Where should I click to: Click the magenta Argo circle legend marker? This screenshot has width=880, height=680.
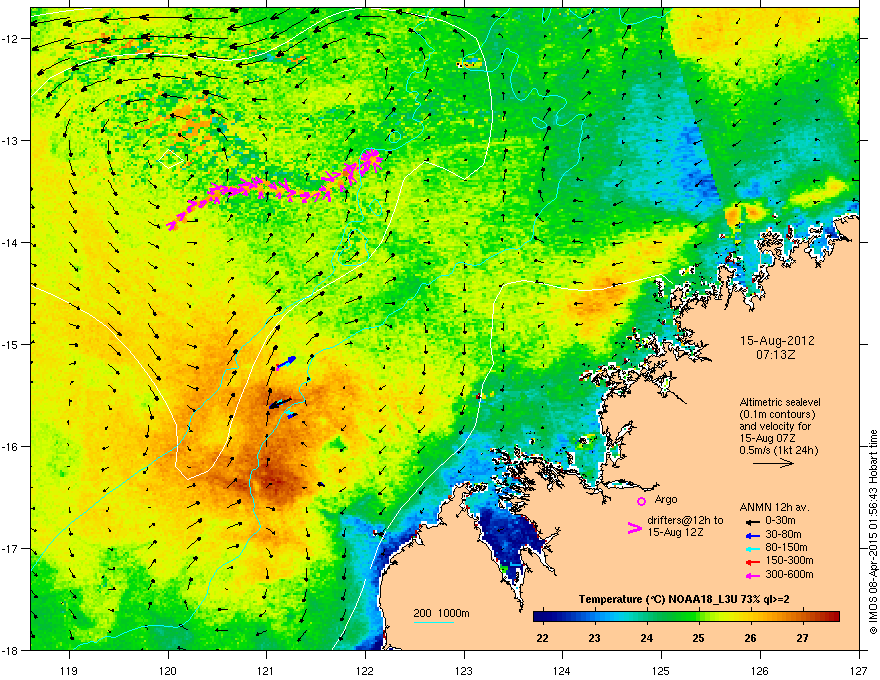coord(641,501)
